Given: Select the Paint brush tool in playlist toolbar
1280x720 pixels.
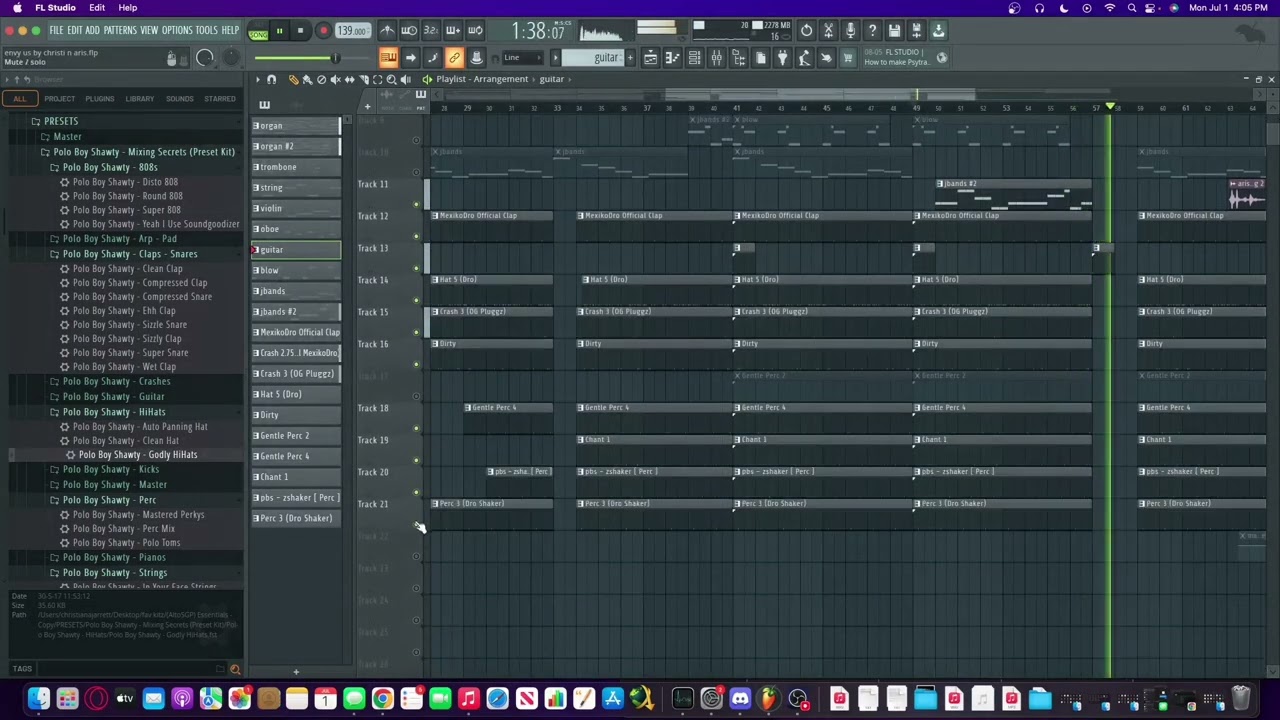Looking at the screenshot, I should tap(307, 79).
